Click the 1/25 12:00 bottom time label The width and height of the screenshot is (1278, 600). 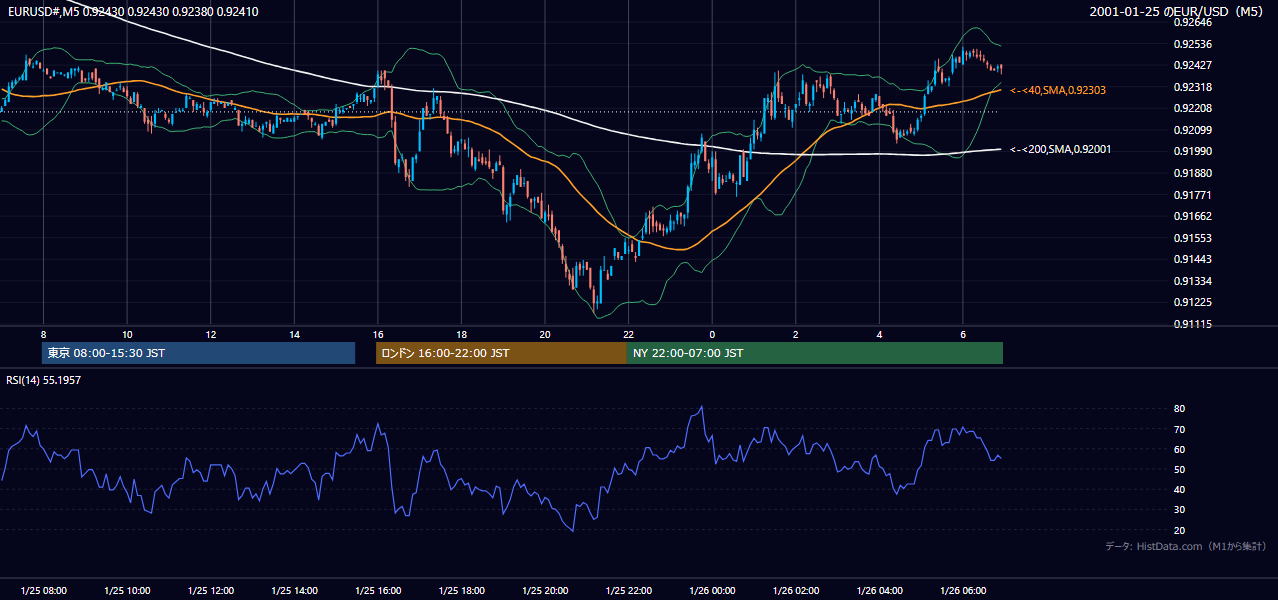pos(210,590)
